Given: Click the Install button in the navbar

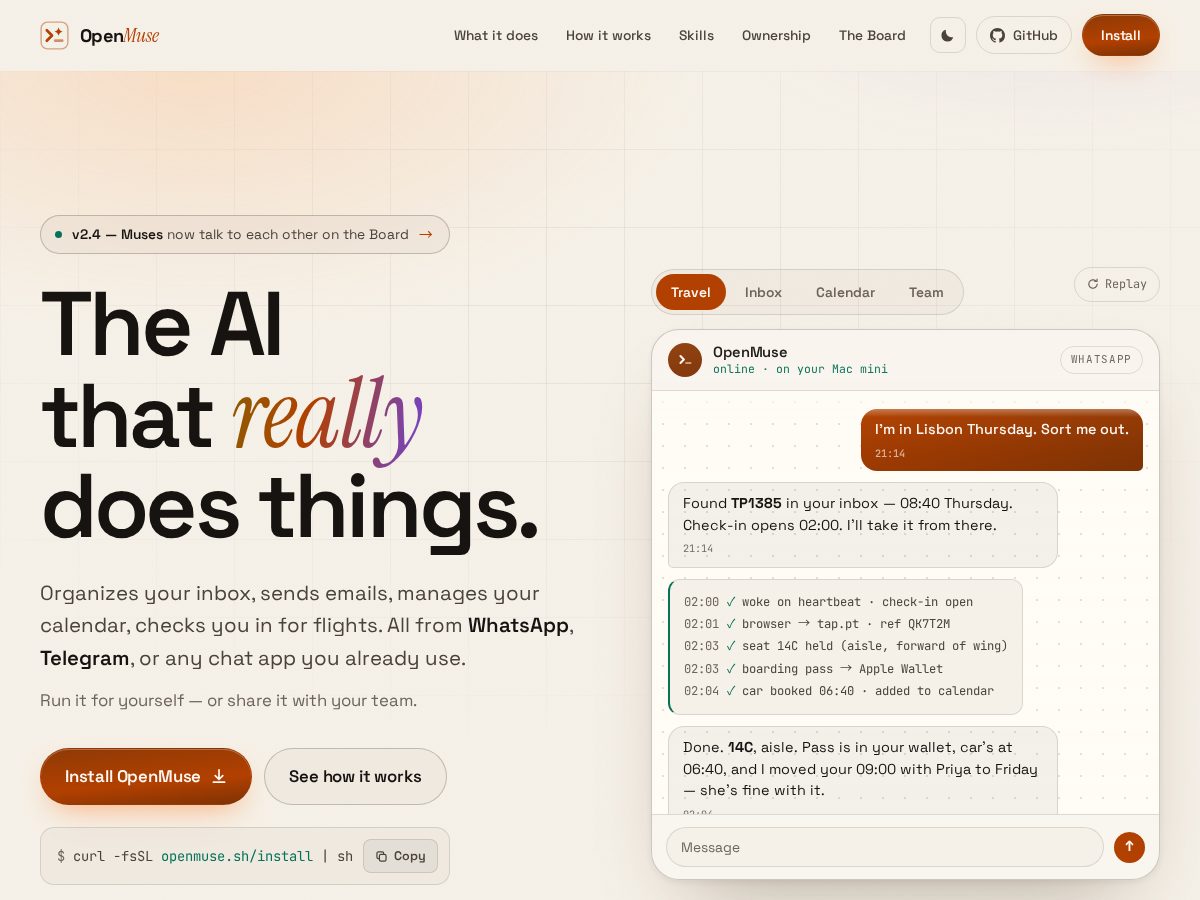Looking at the screenshot, I should click(x=1120, y=35).
